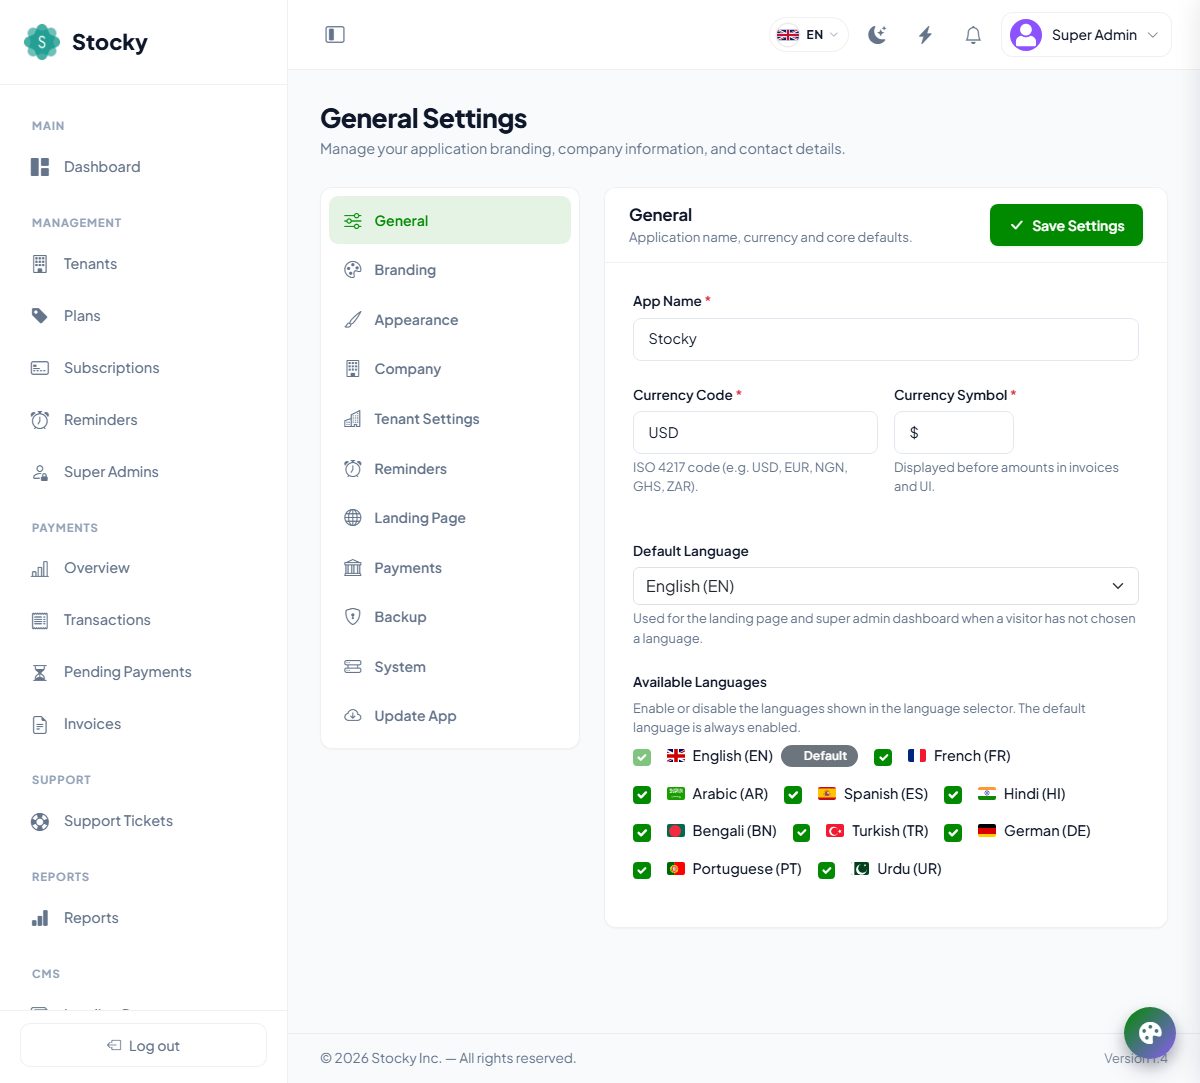Viewport: 1200px width, 1083px height.
Task: Uncheck the German (DE) language checkbox
Action: 953,832
